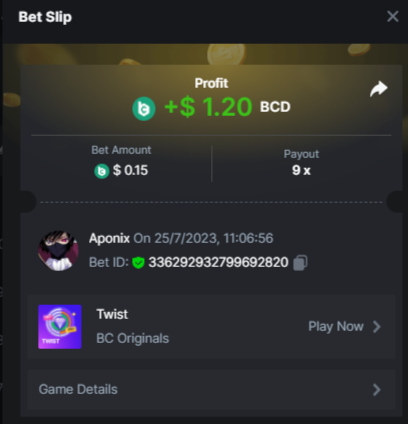408x424 pixels.
Task: Click the Twist game title
Action: click(x=112, y=314)
